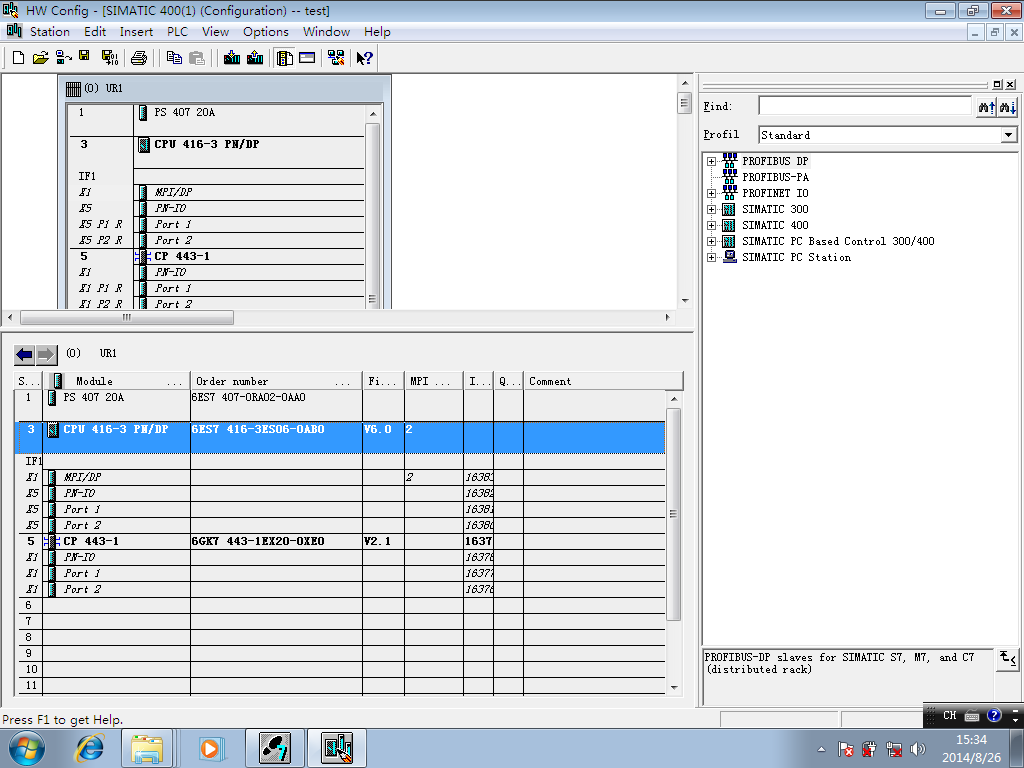The height and width of the screenshot is (768, 1024).
Task: Click the back navigation arrow above module table
Action: [24, 354]
